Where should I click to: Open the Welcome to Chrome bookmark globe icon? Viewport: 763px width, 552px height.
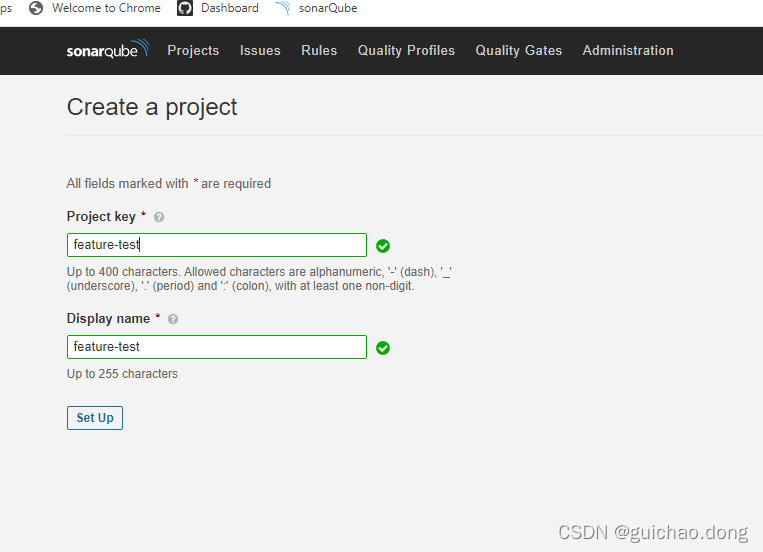[x=36, y=8]
